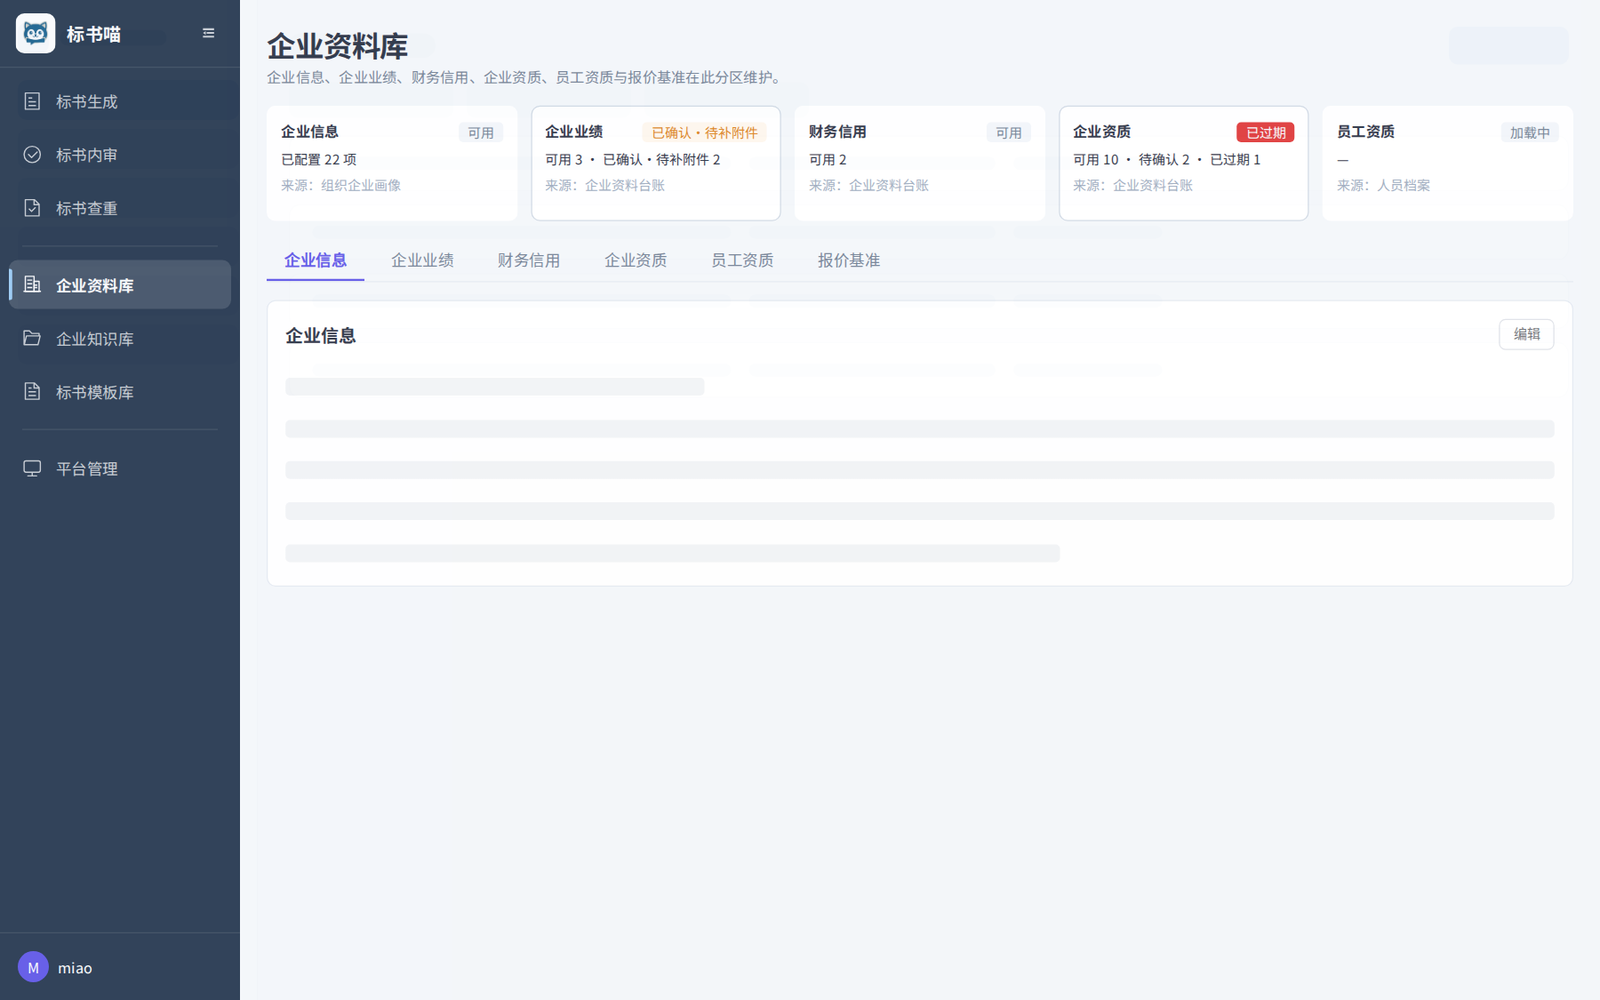Collapse the sidebar with hamburger icon
This screenshot has width=1600, height=1000.
coord(208,33)
